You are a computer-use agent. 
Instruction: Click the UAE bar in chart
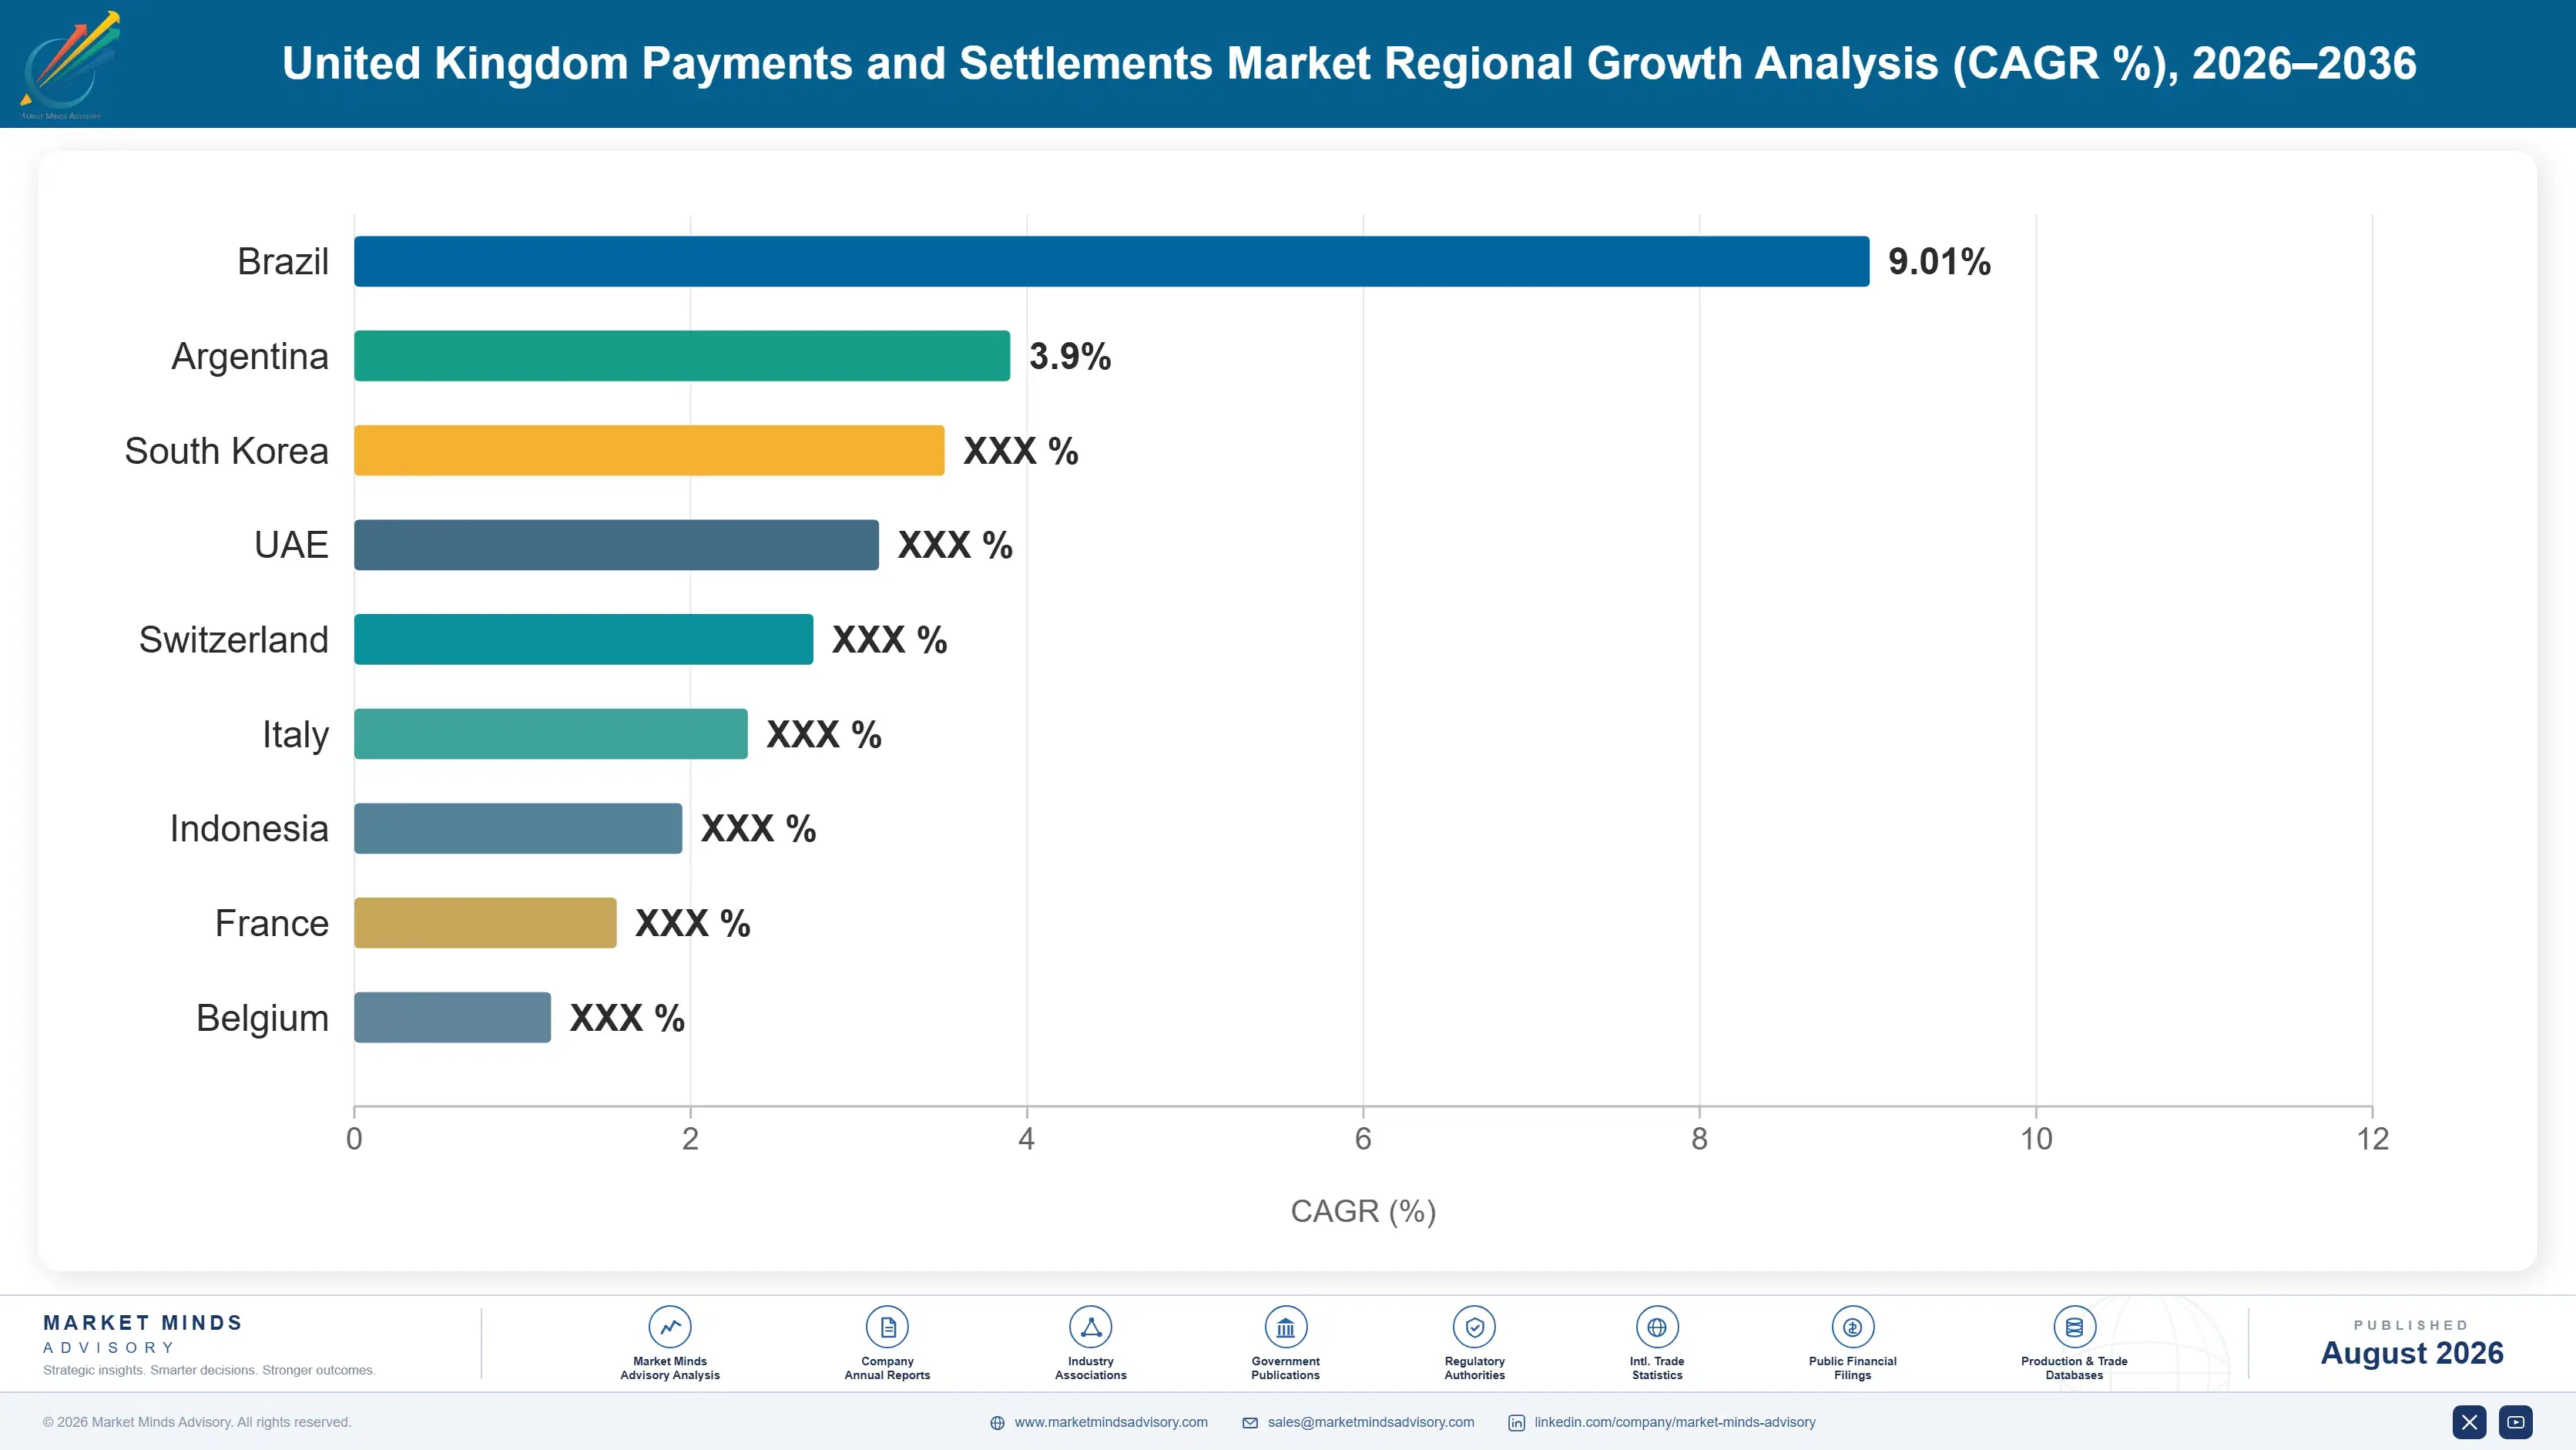click(616, 545)
